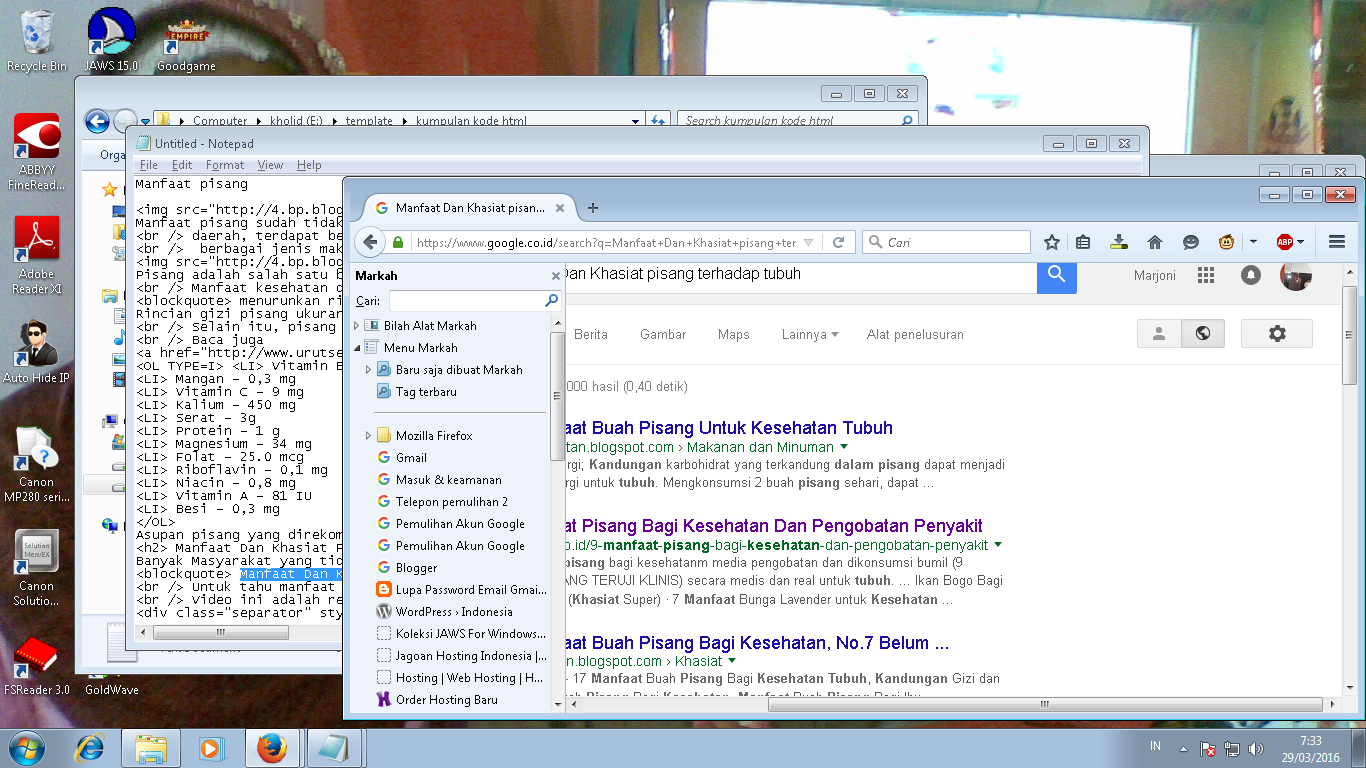Open View menu in Notepad
1366x768 pixels.
(270, 165)
